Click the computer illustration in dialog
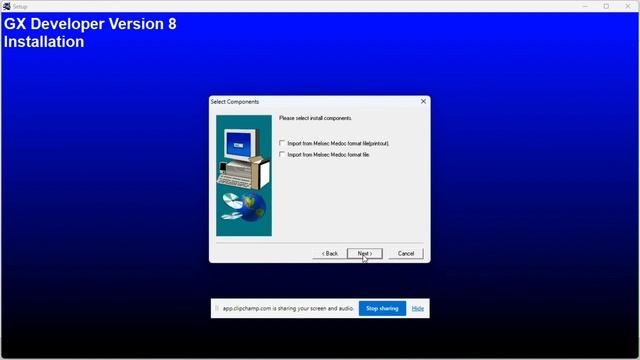640x360 pixels. pyautogui.click(x=244, y=176)
